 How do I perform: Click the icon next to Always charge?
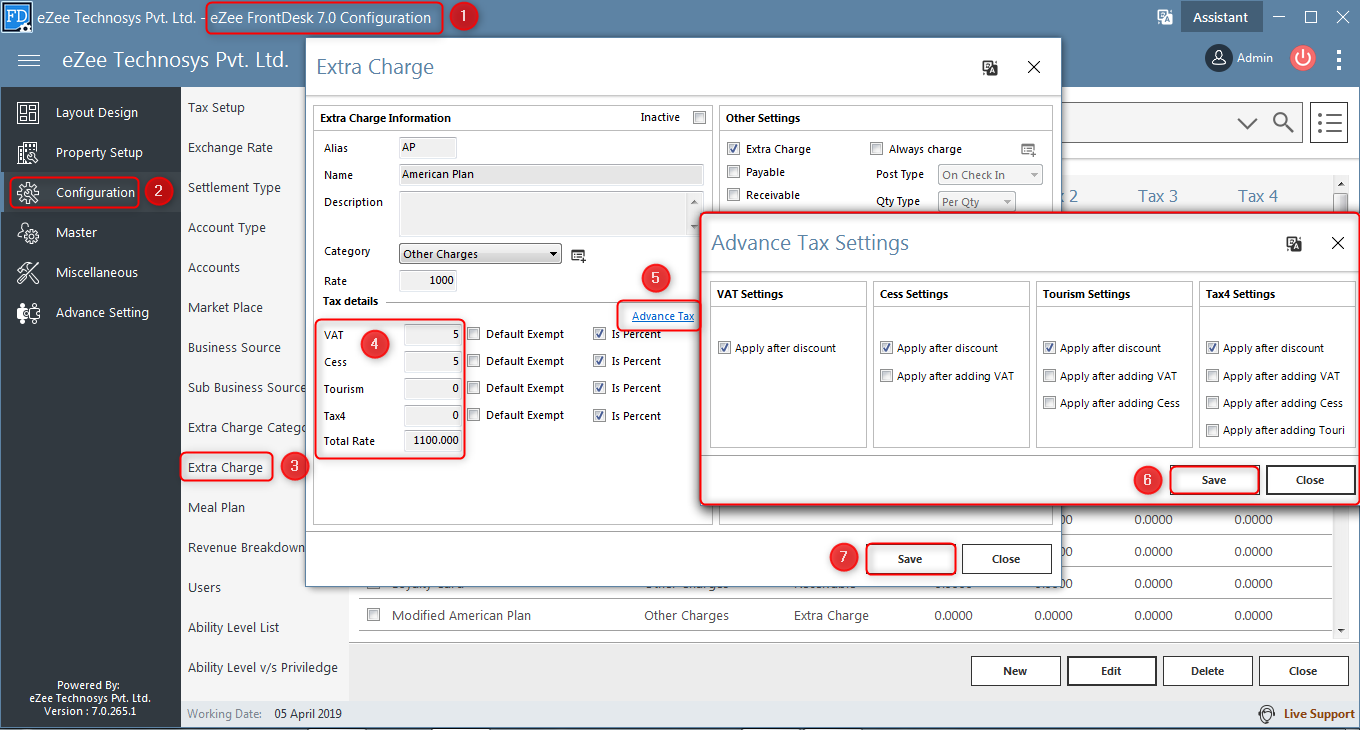coord(1028,149)
